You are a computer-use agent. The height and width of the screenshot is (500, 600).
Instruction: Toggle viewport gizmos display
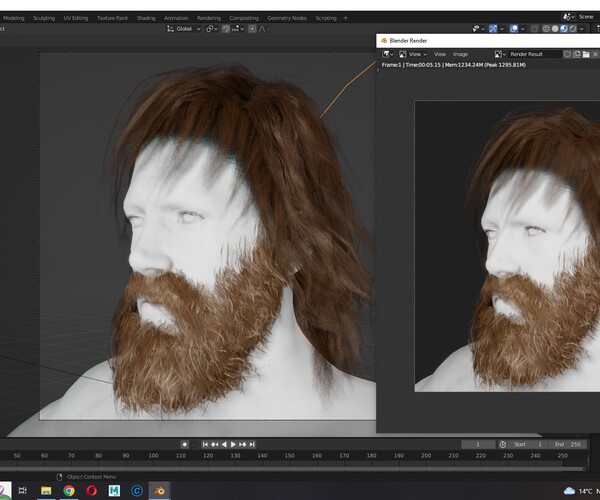pyautogui.click(x=493, y=29)
